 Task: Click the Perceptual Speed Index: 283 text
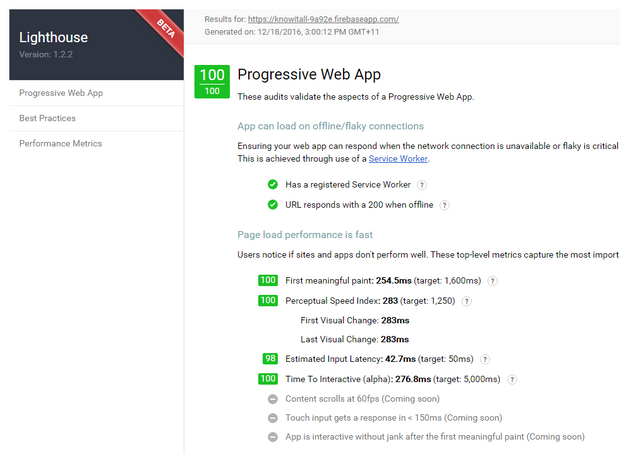(x=370, y=301)
